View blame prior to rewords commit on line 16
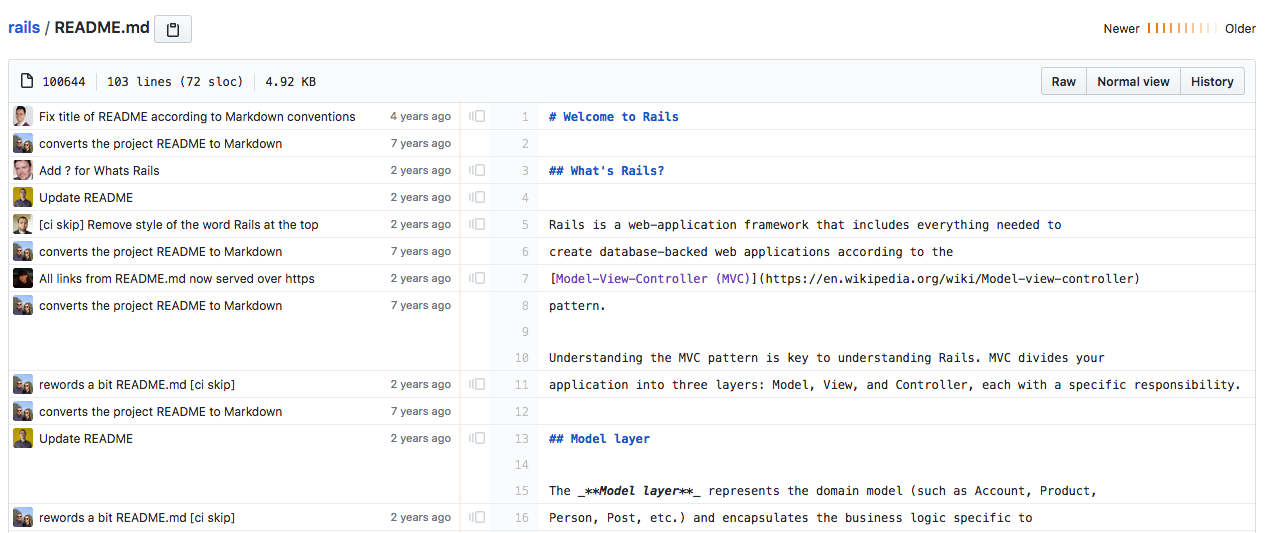This screenshot has width=1267, height=533. [477, 517]
